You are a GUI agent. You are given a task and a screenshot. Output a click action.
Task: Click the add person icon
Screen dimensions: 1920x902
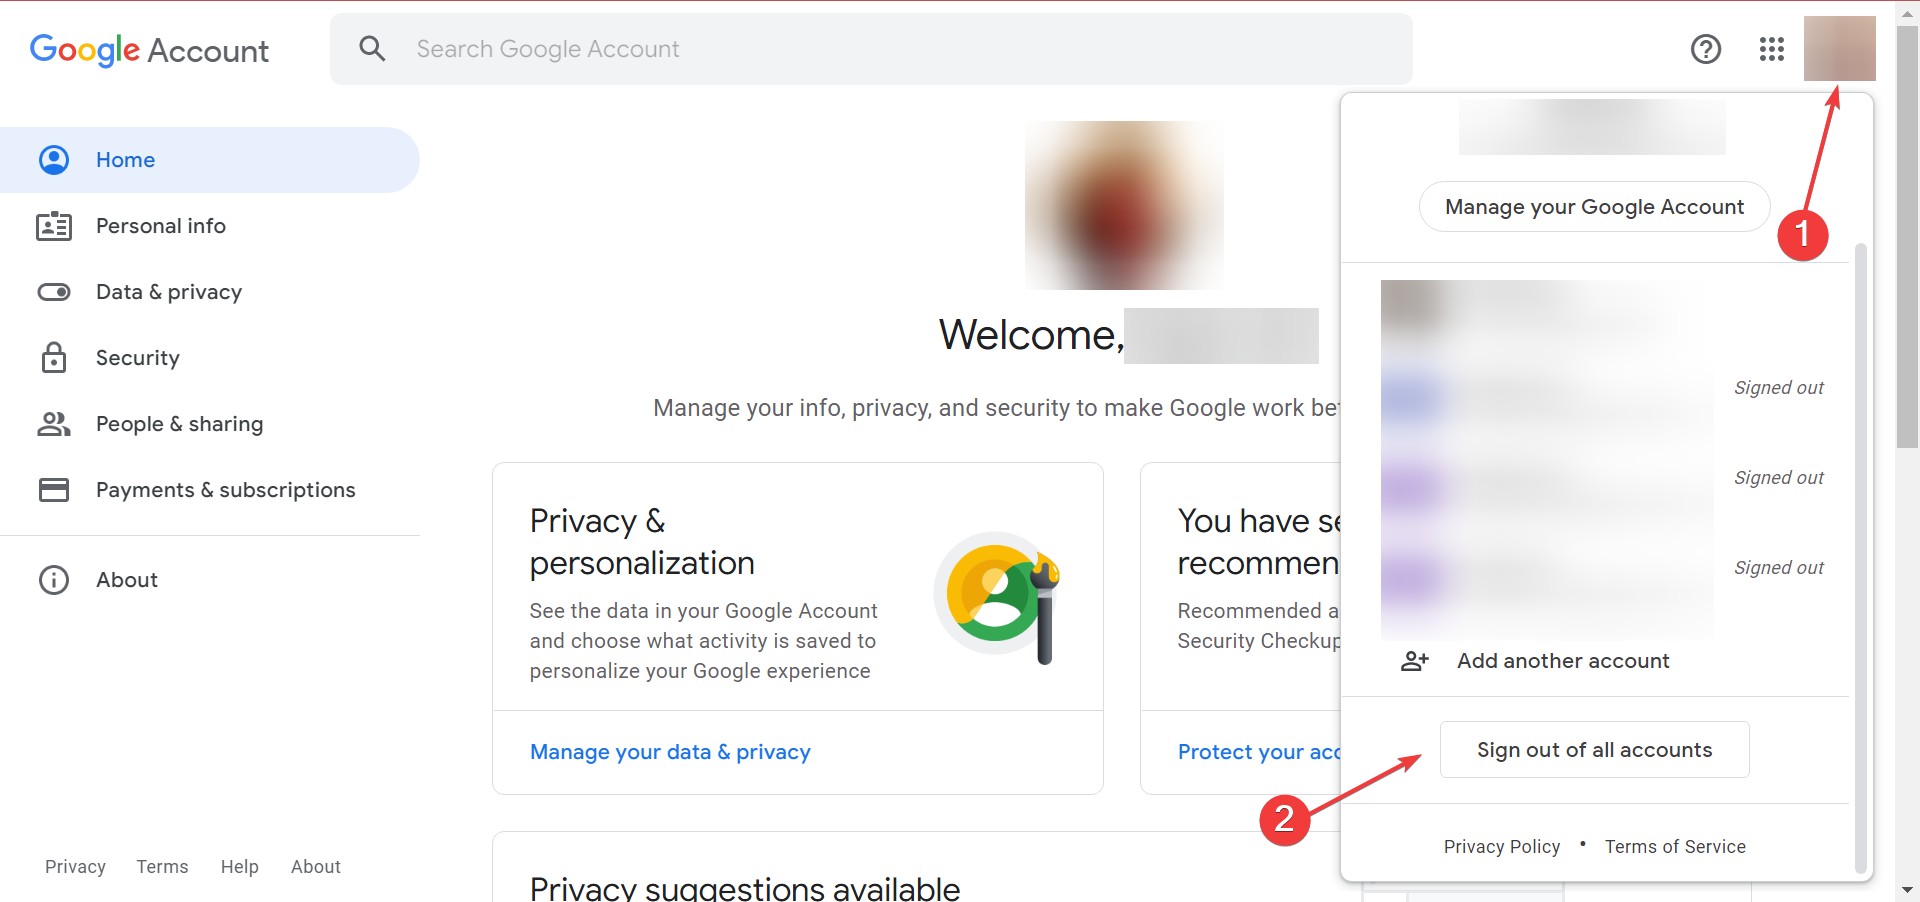click(1414, 661)
